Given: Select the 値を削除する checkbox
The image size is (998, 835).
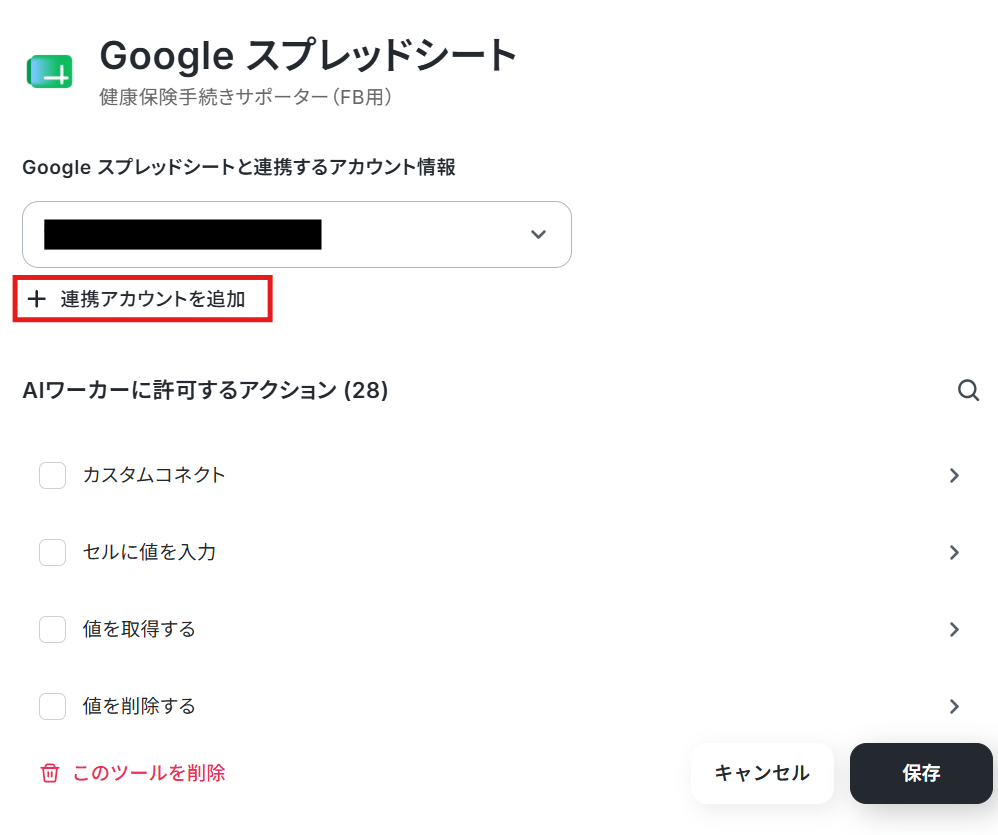Looking at the screenshot, I should click(52, 706).
